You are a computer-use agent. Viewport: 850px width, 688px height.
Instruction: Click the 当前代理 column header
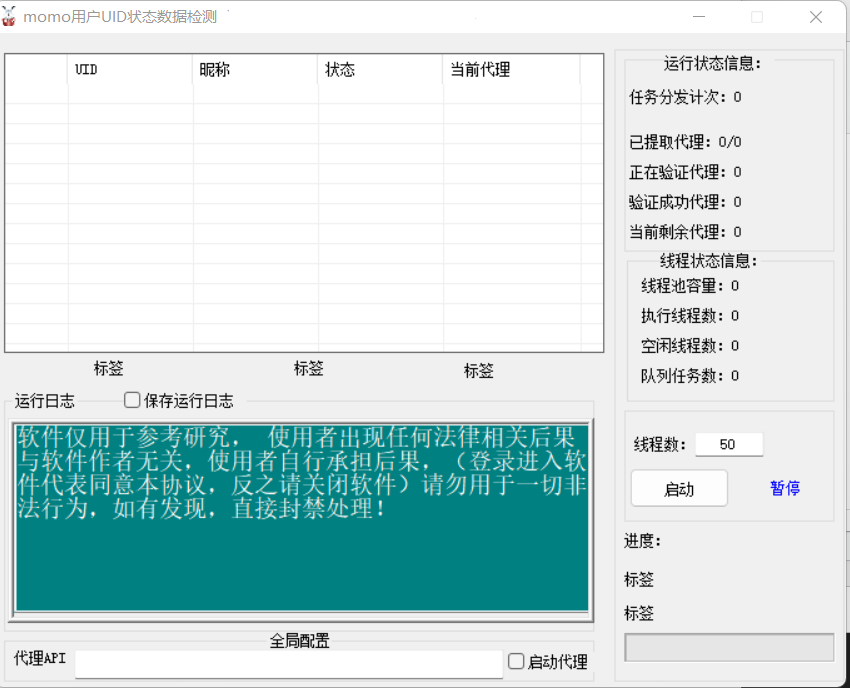coord(510,70)
